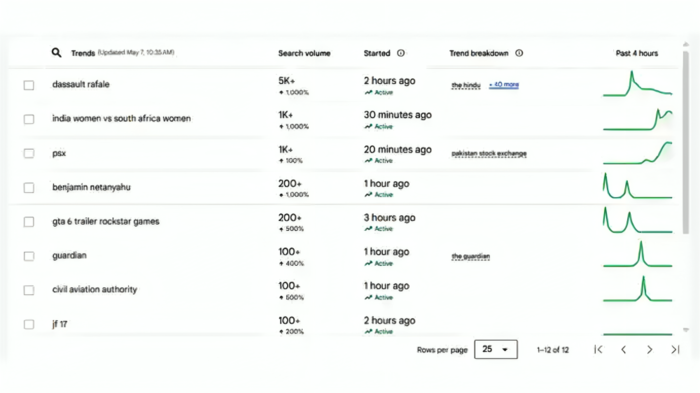Check the dassault rafale row checkbox

tap(29, 85)
